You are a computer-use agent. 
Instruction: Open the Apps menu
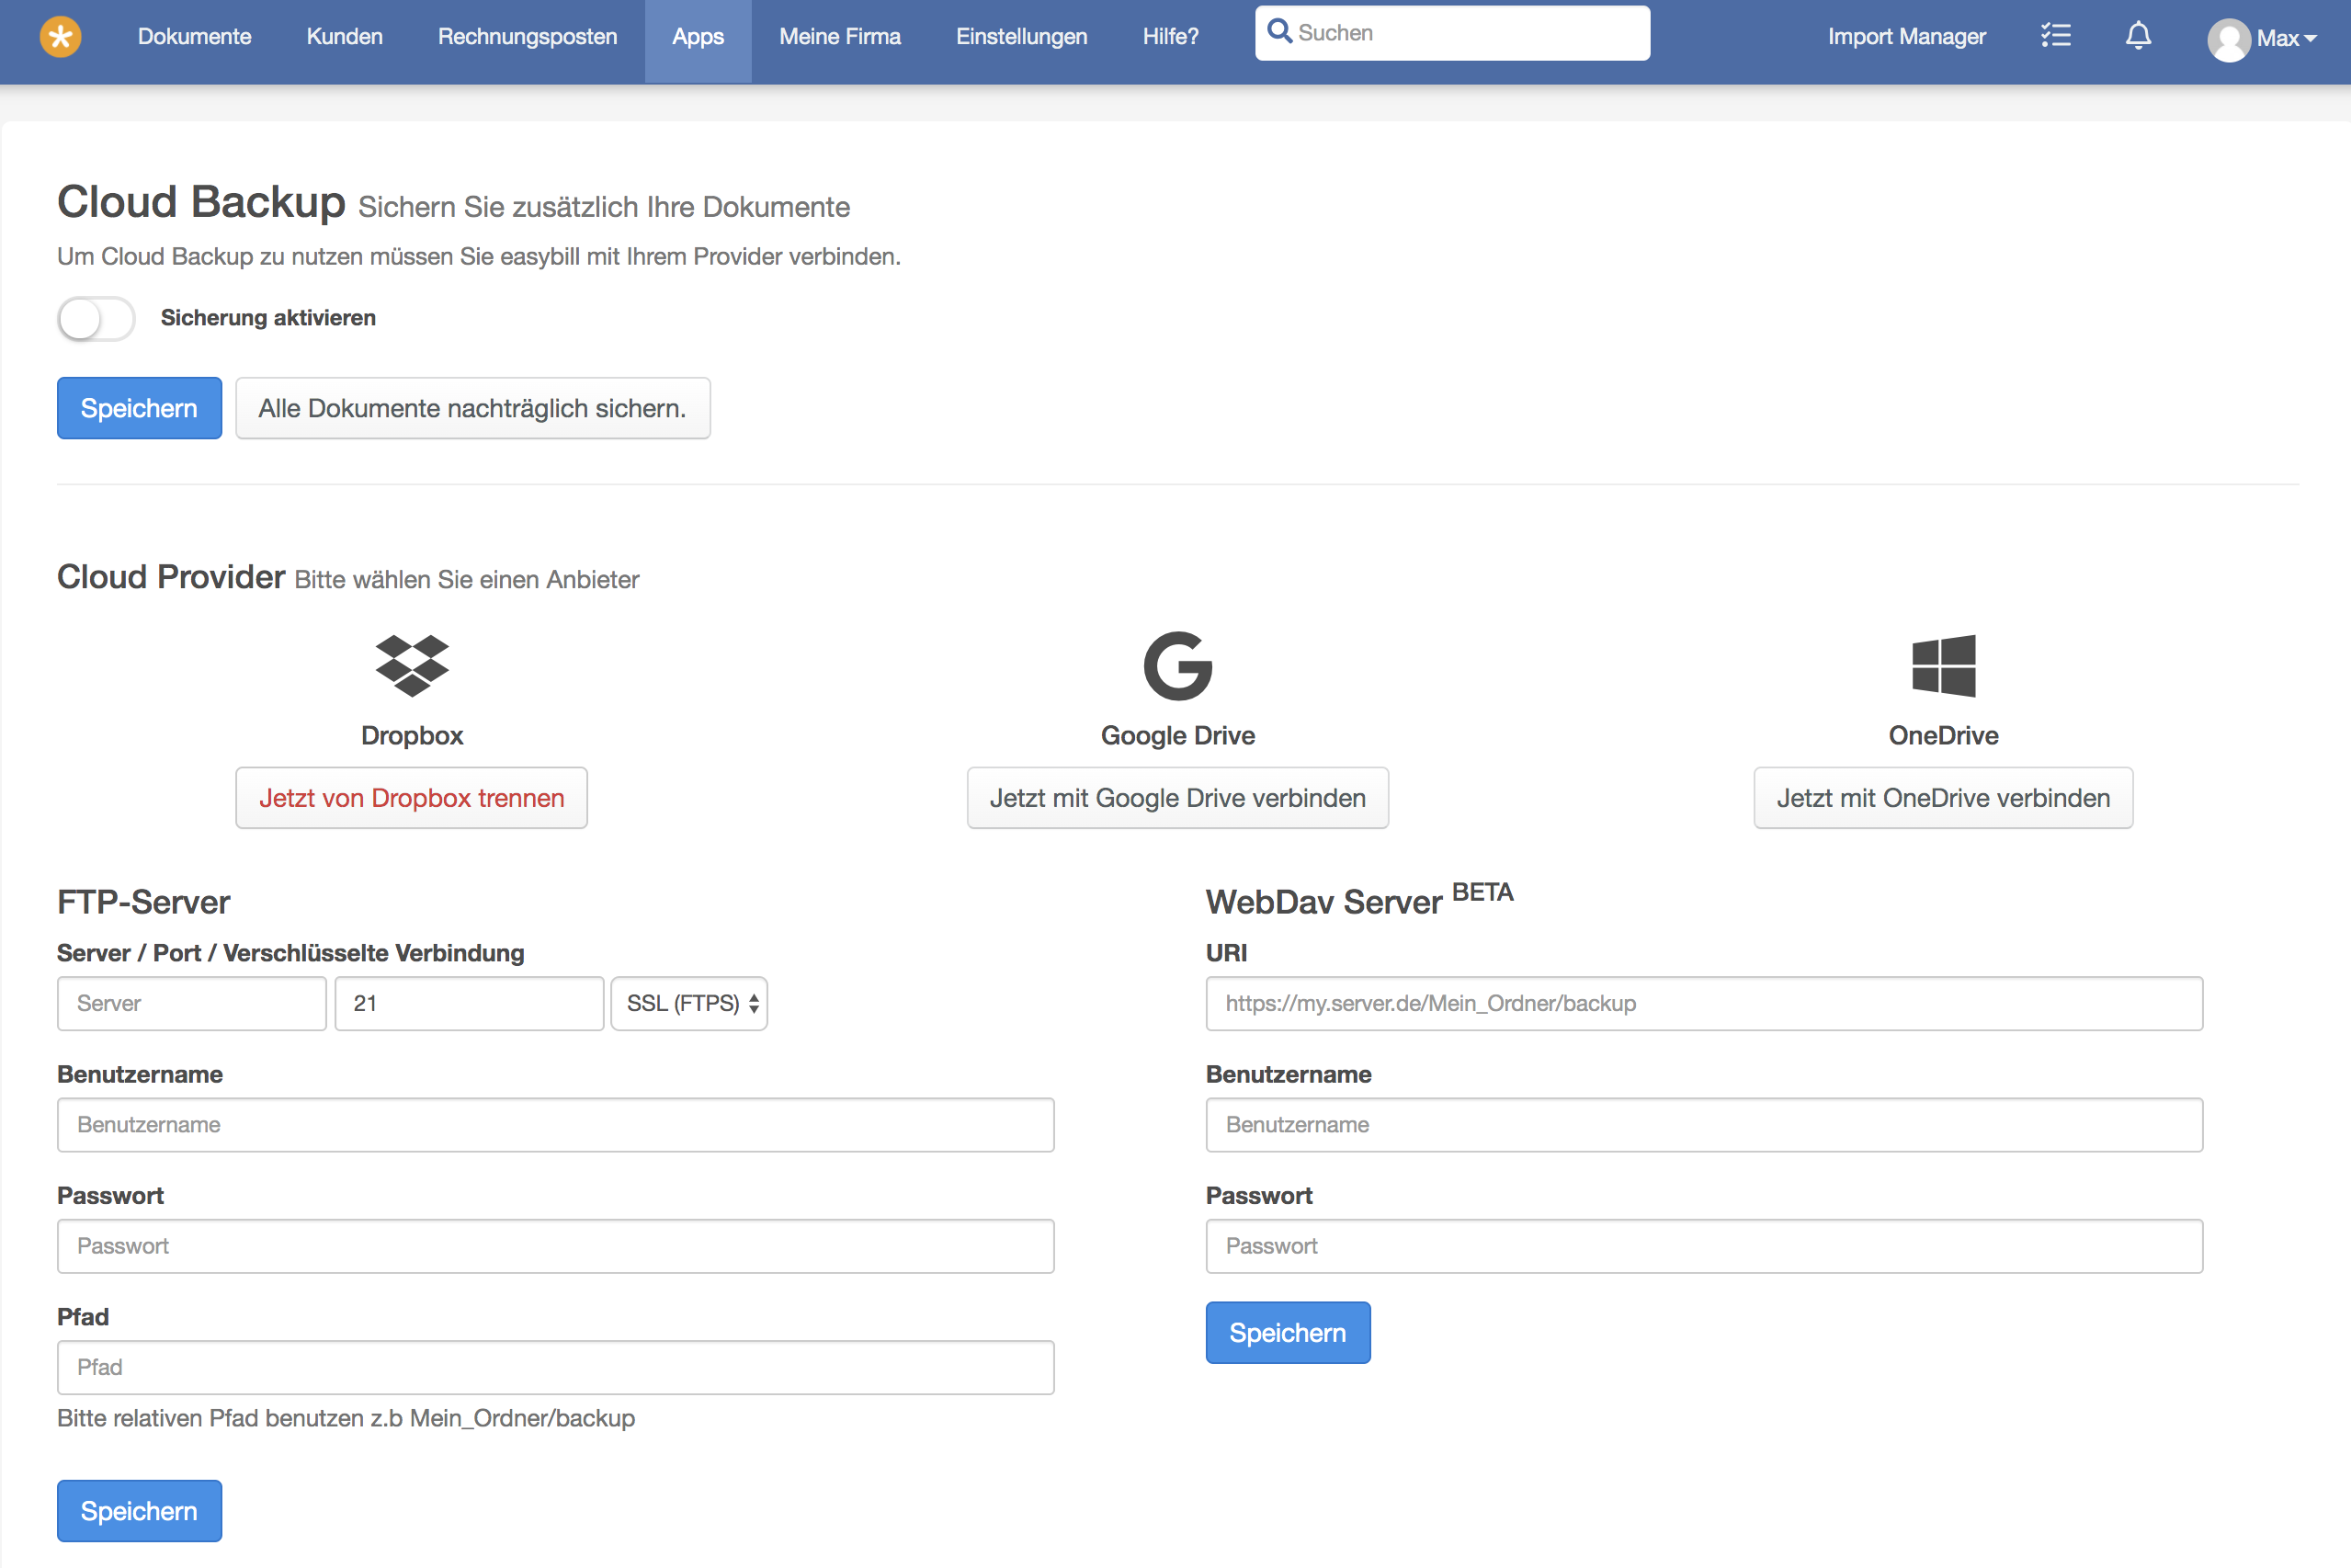697,37
